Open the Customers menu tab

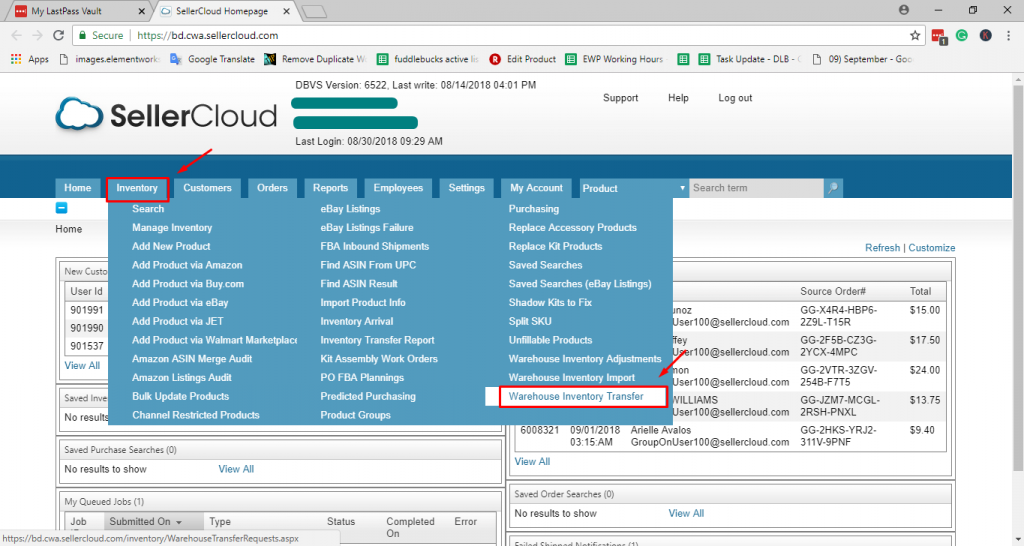point(207,188)
